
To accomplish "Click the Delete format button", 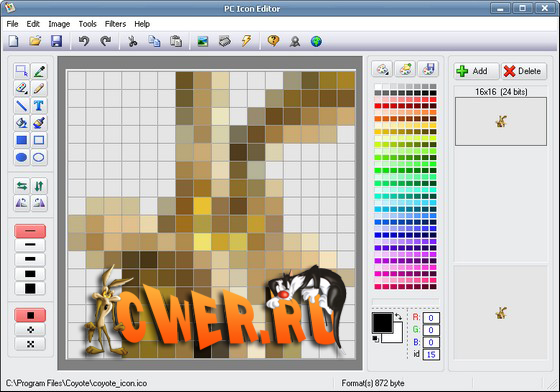I will coord(524,71).
